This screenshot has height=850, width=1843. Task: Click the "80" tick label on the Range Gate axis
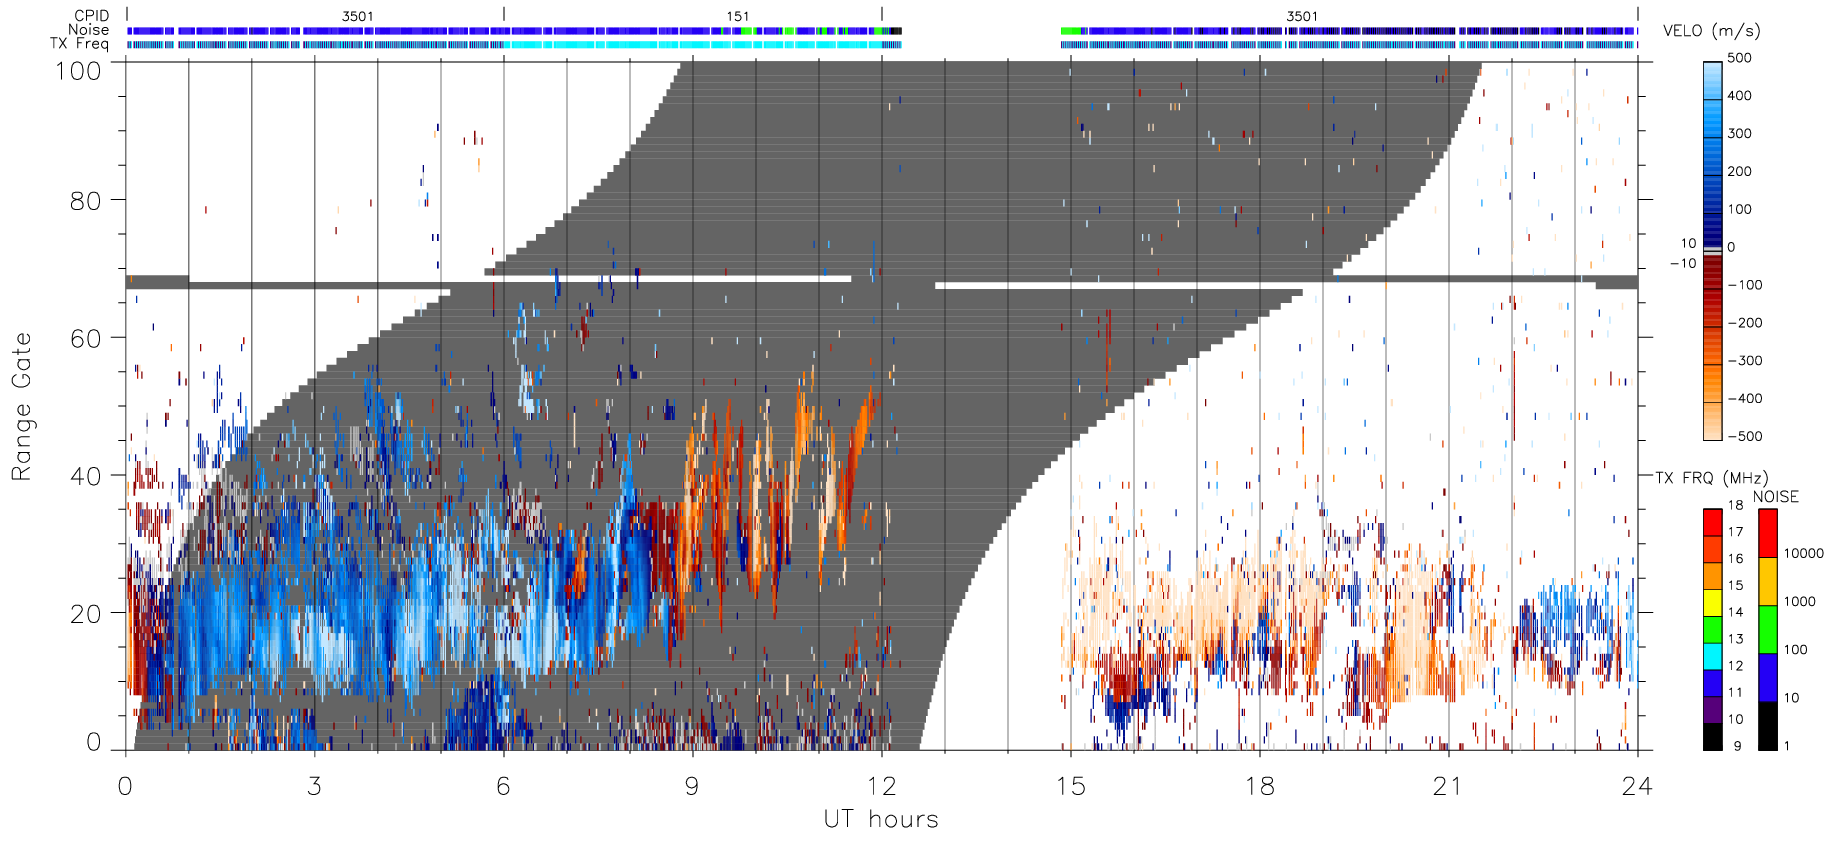(85, 201)
